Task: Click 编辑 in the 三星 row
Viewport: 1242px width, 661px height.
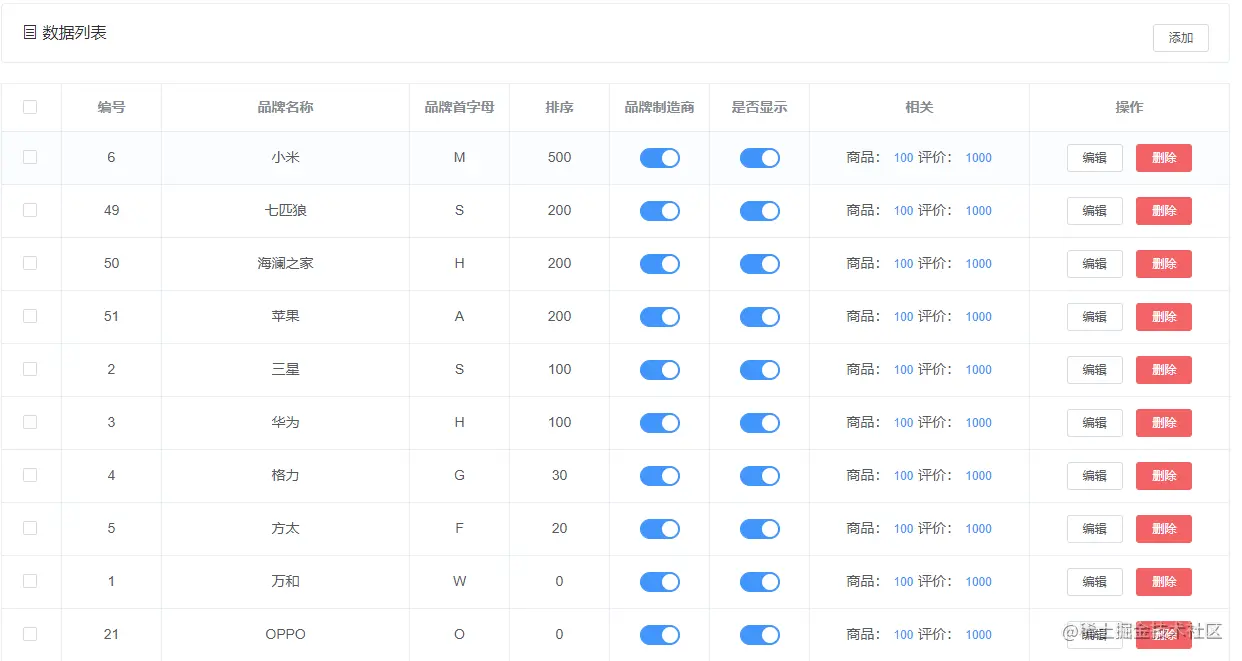Action: tap(1095, 370)
